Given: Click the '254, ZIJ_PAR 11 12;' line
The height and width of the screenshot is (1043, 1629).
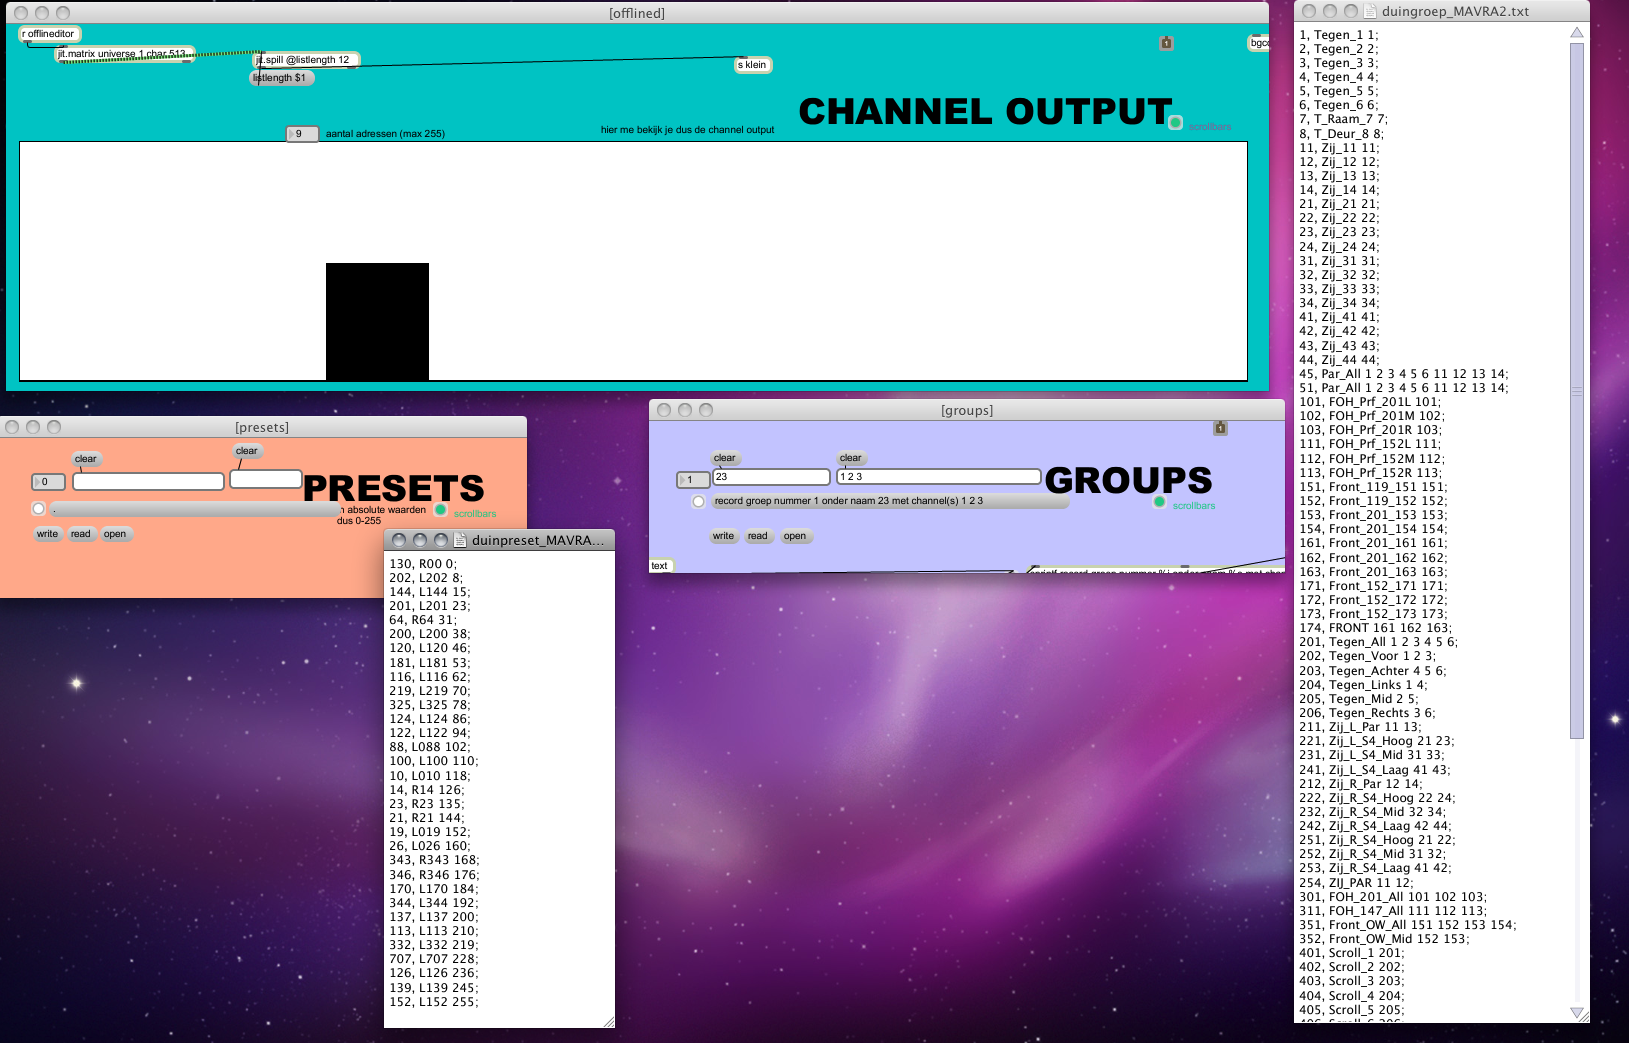Looking at the screenshot, I should [x=1356, y=883].
